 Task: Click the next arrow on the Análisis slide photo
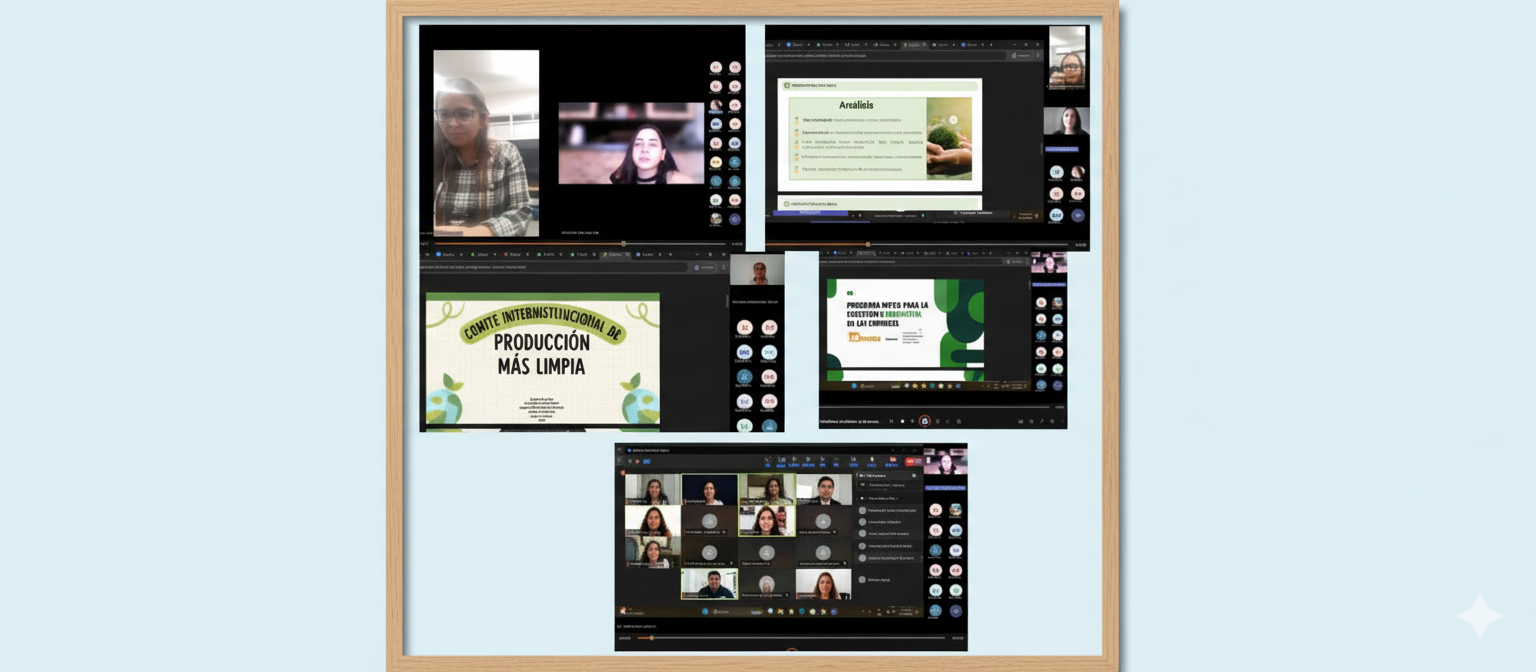[x=953, y=120]
